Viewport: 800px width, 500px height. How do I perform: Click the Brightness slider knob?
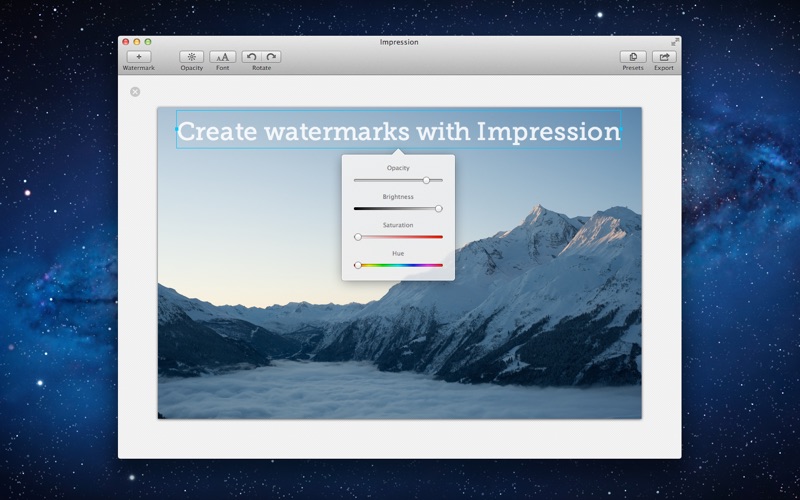pos(438,208)
